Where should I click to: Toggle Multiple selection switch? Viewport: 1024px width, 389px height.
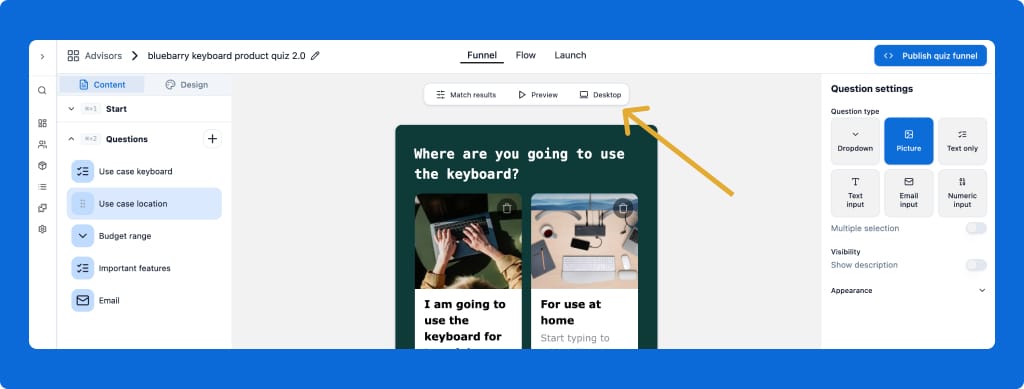coord(976,228)
